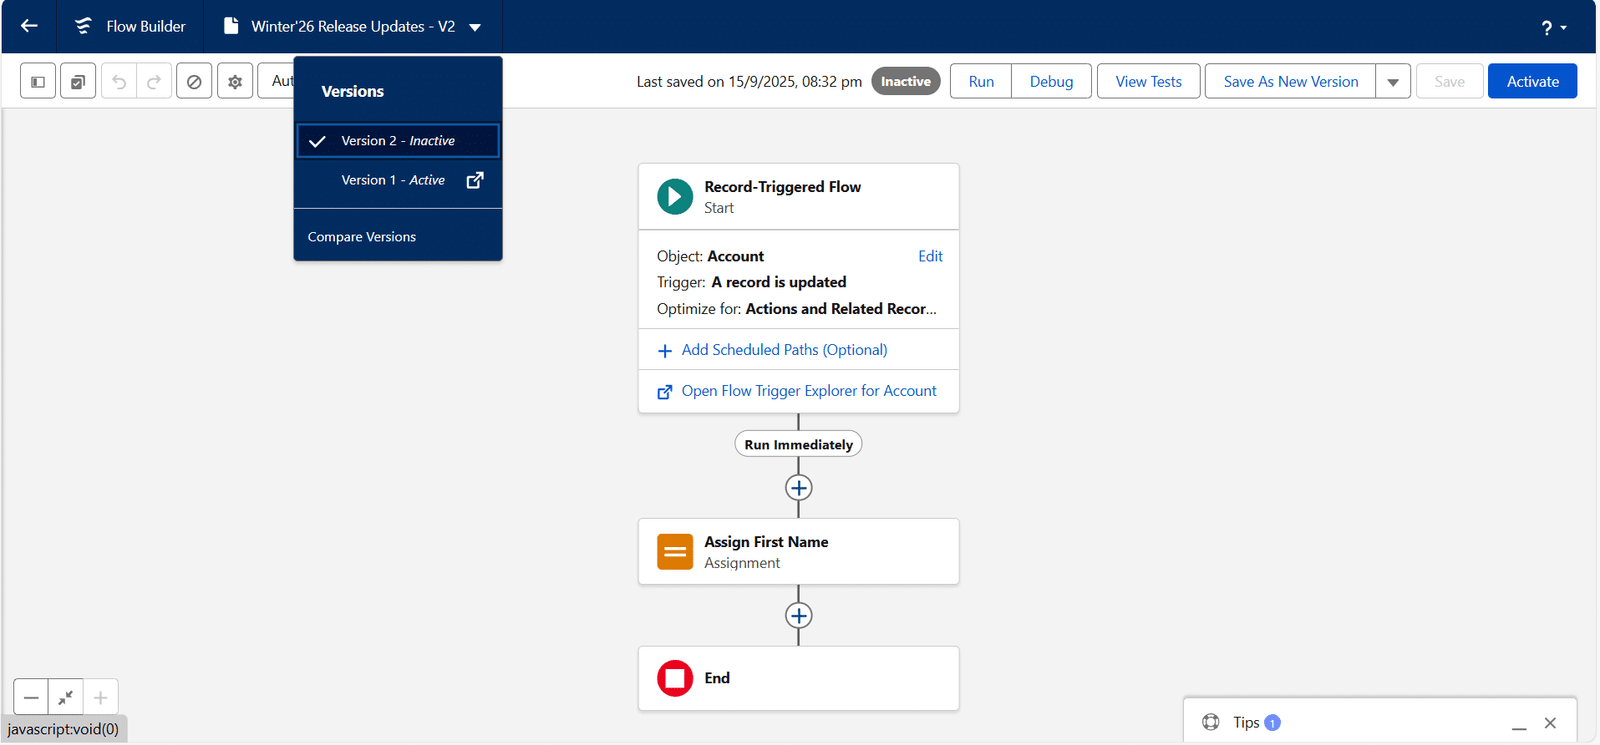Open Flow Trigger Explorer for Account
This screenshot has width=1600, height=745.
[x=808, y=391]
